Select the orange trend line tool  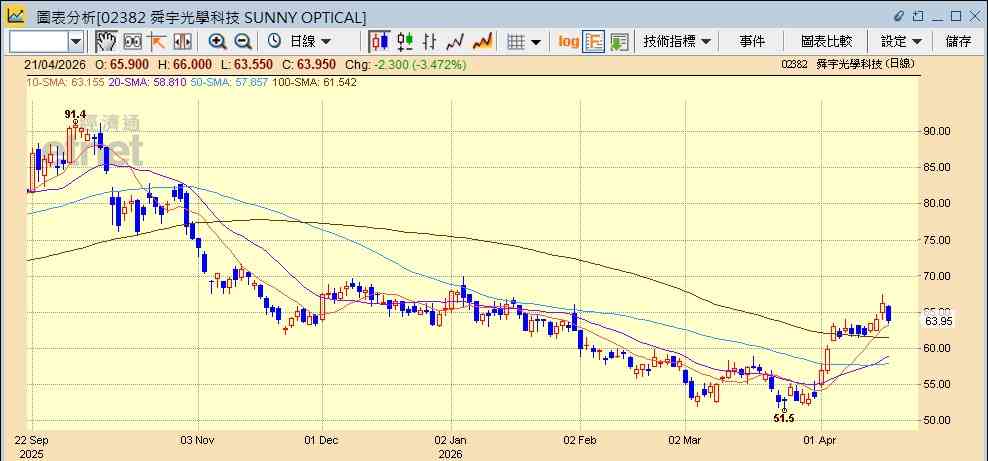(156, 42)
